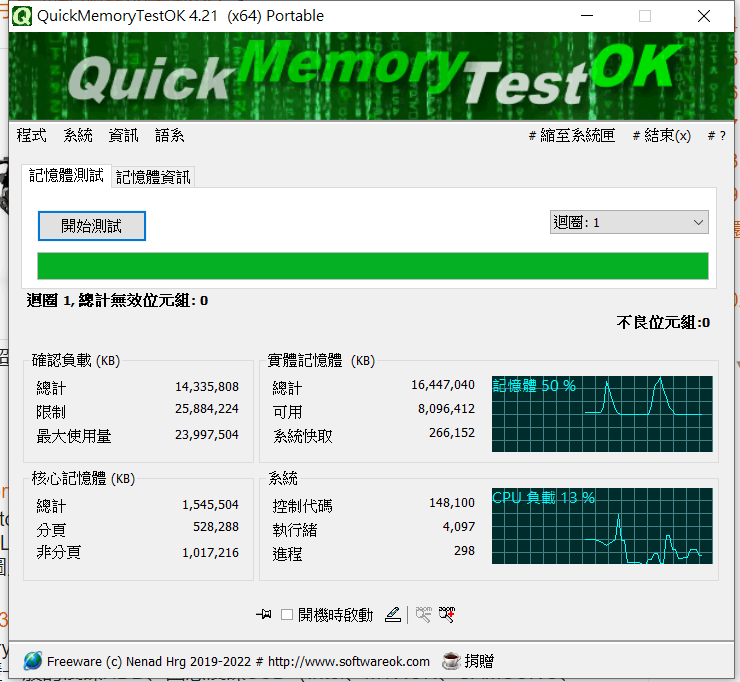
Task: Open the 語系 language menu
Action: [x=169, y=135]
